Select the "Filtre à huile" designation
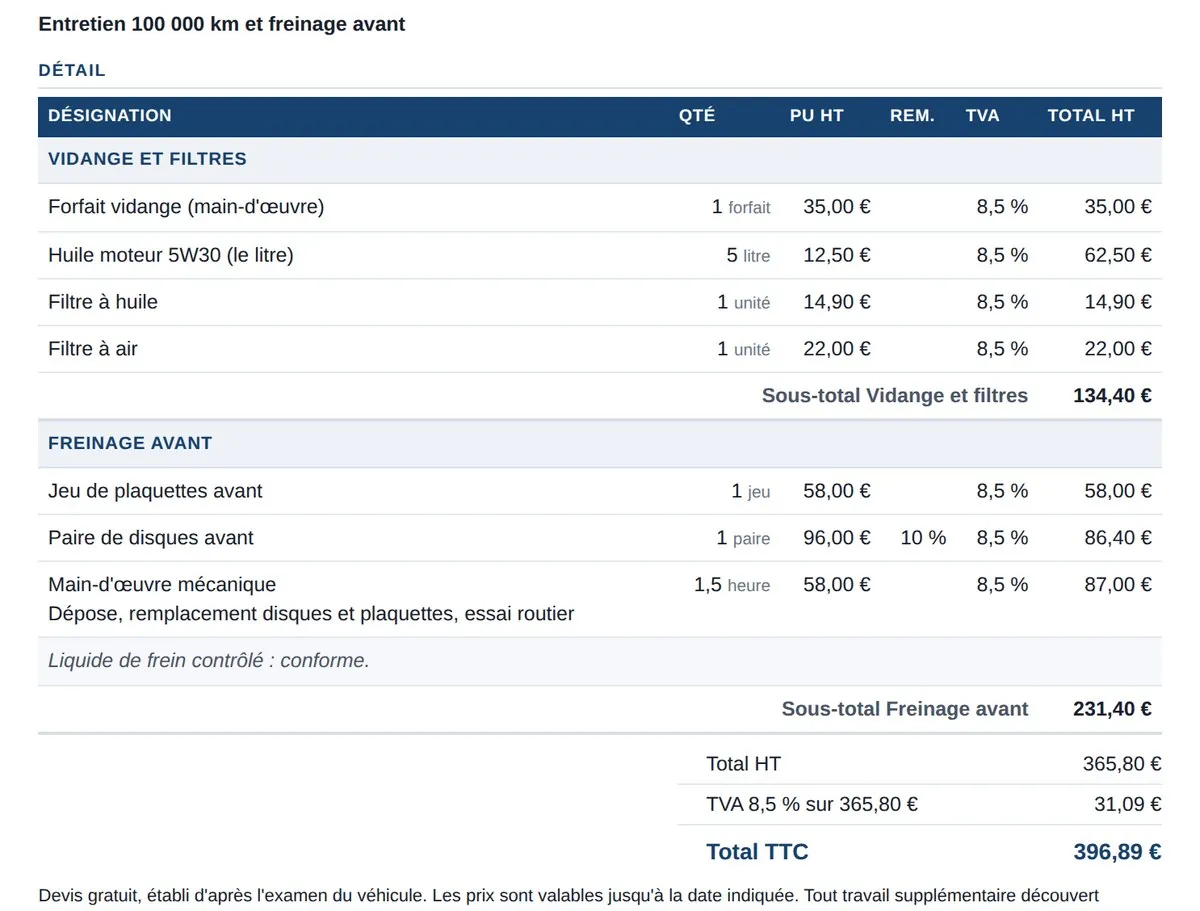 (103, 302)
